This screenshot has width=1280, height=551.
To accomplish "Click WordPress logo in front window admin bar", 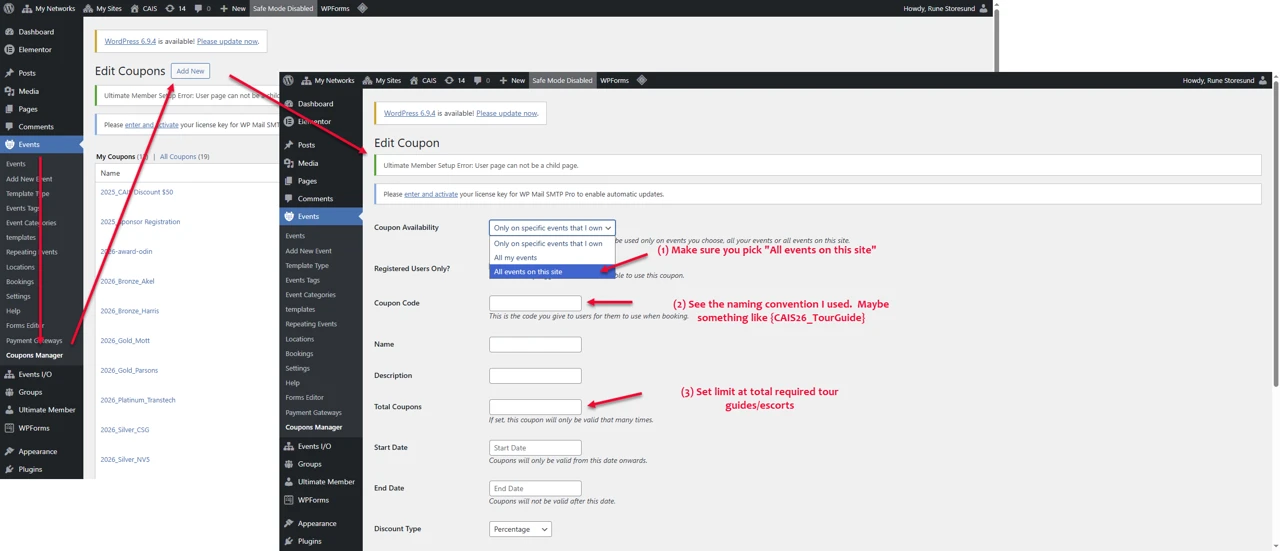I will pos(288,80).
